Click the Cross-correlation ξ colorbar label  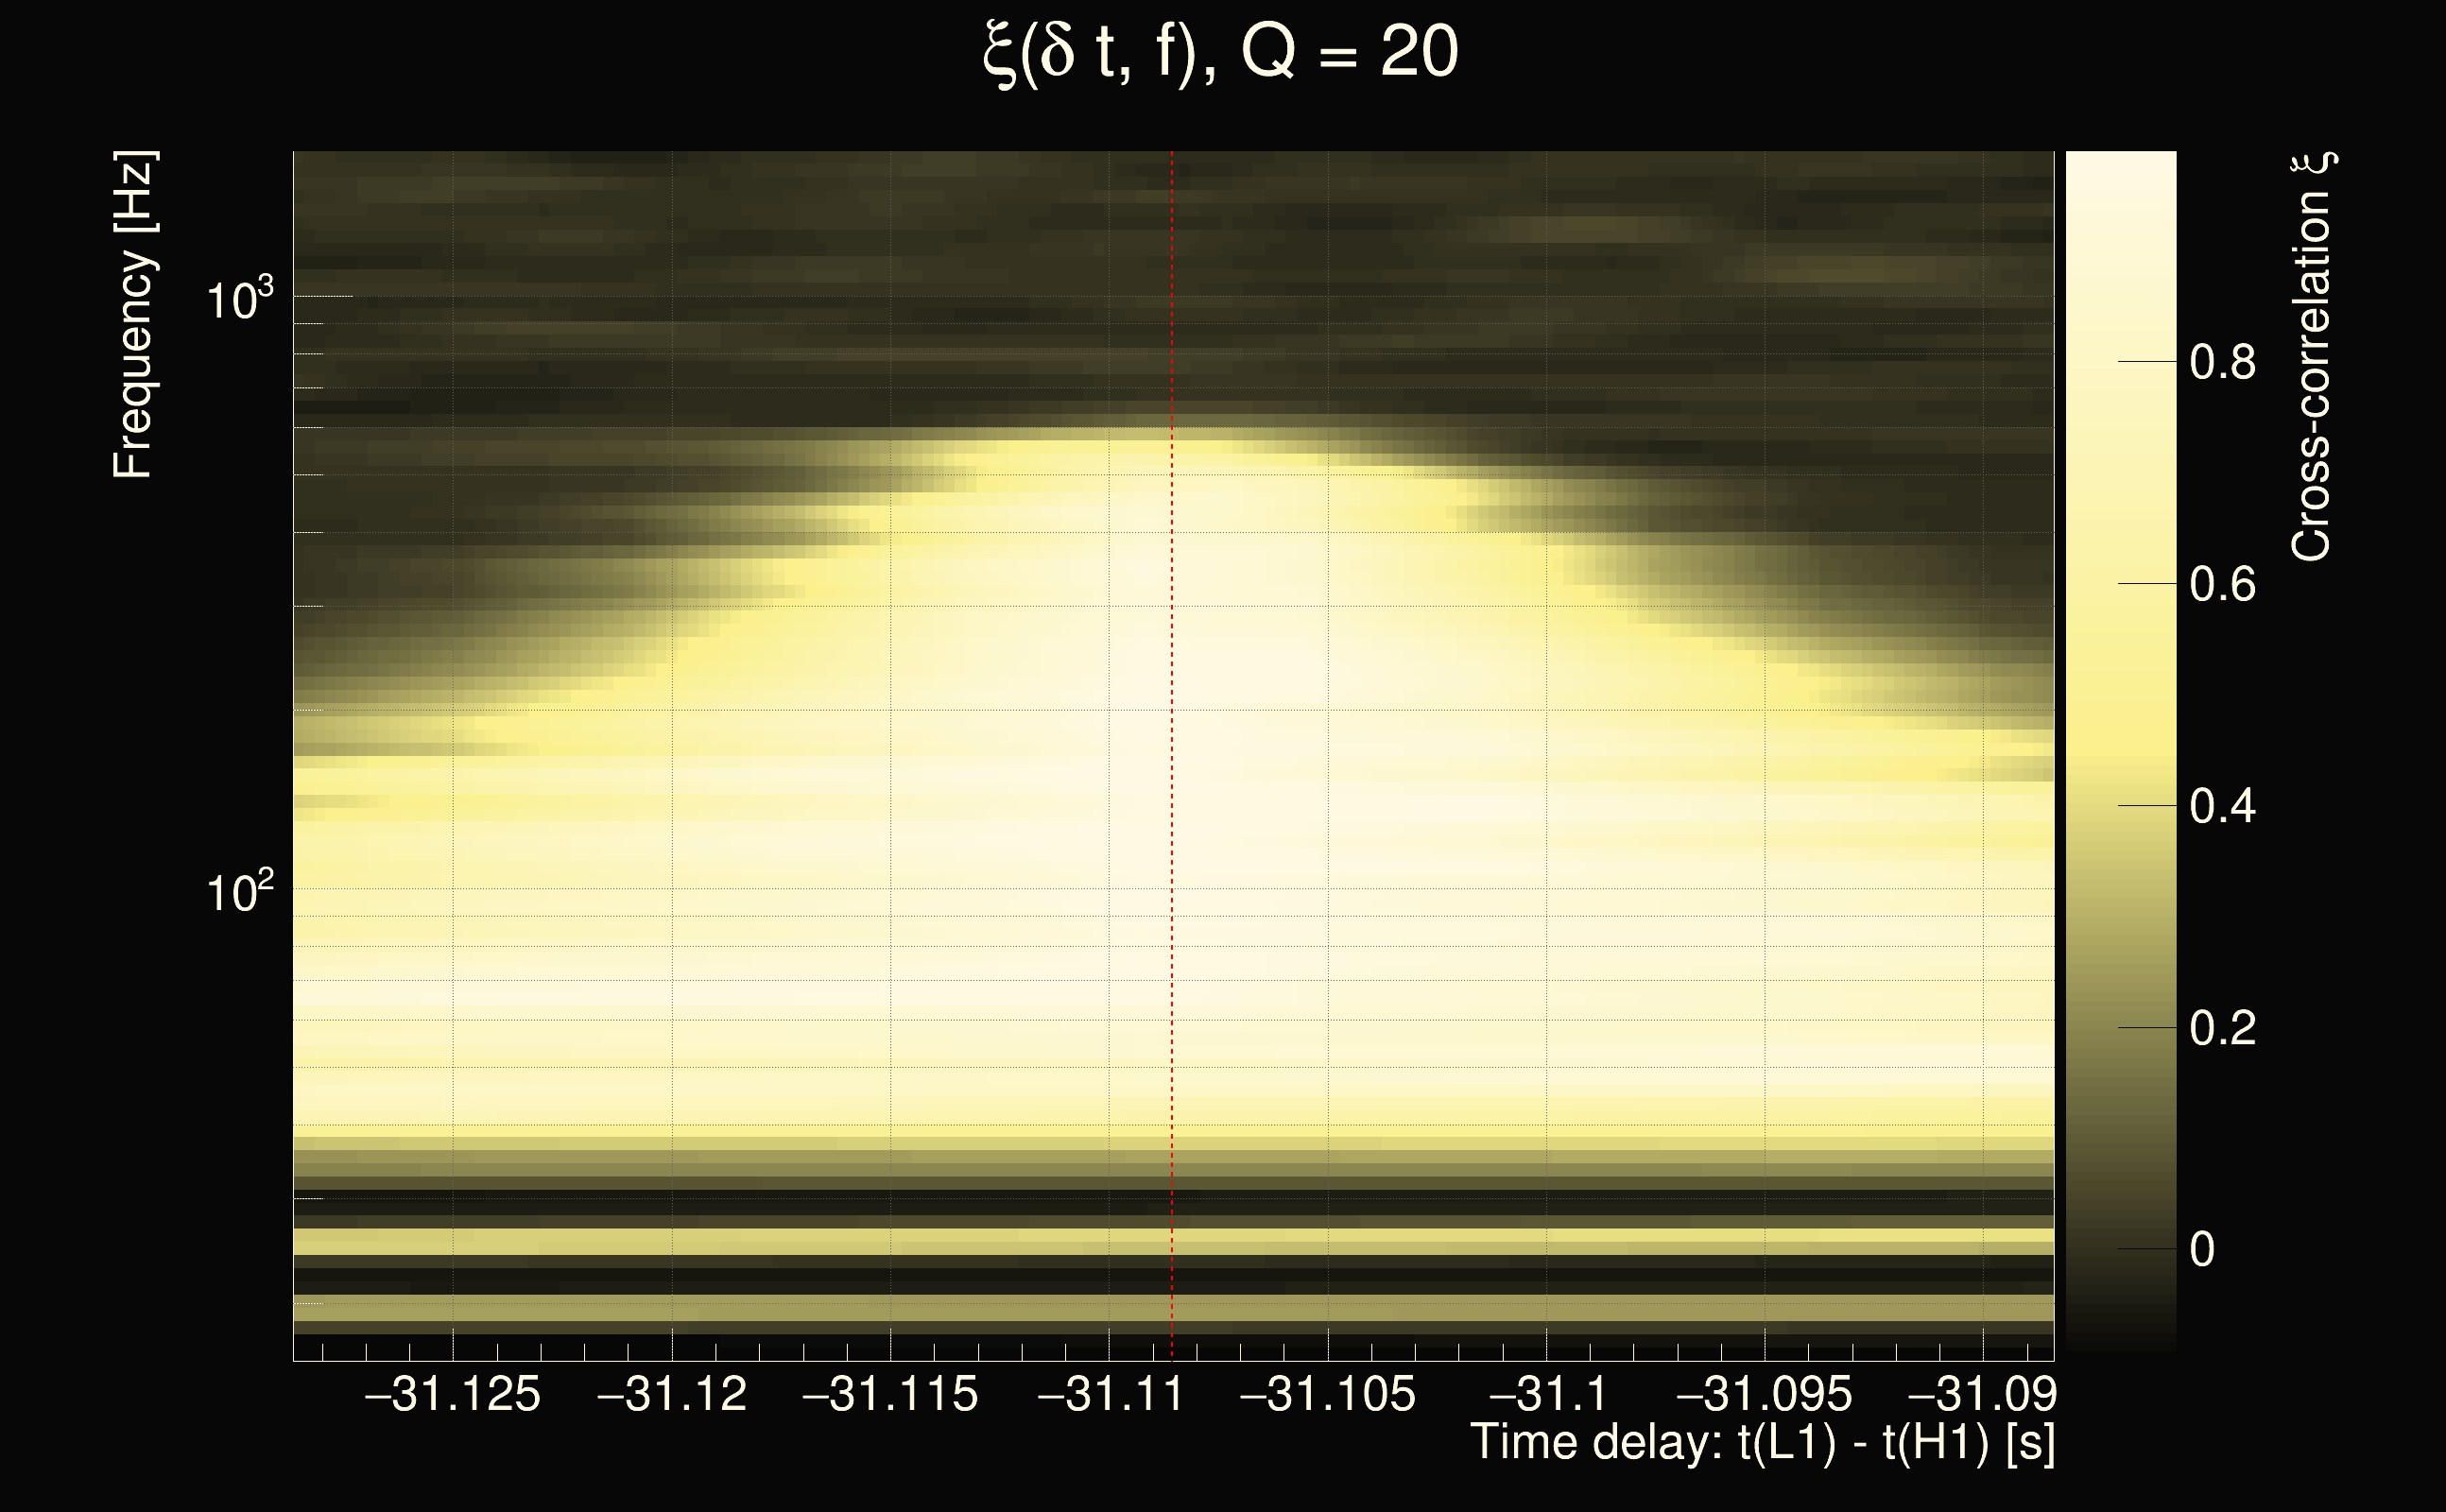pyautogui.click(x=2312, y=357)
